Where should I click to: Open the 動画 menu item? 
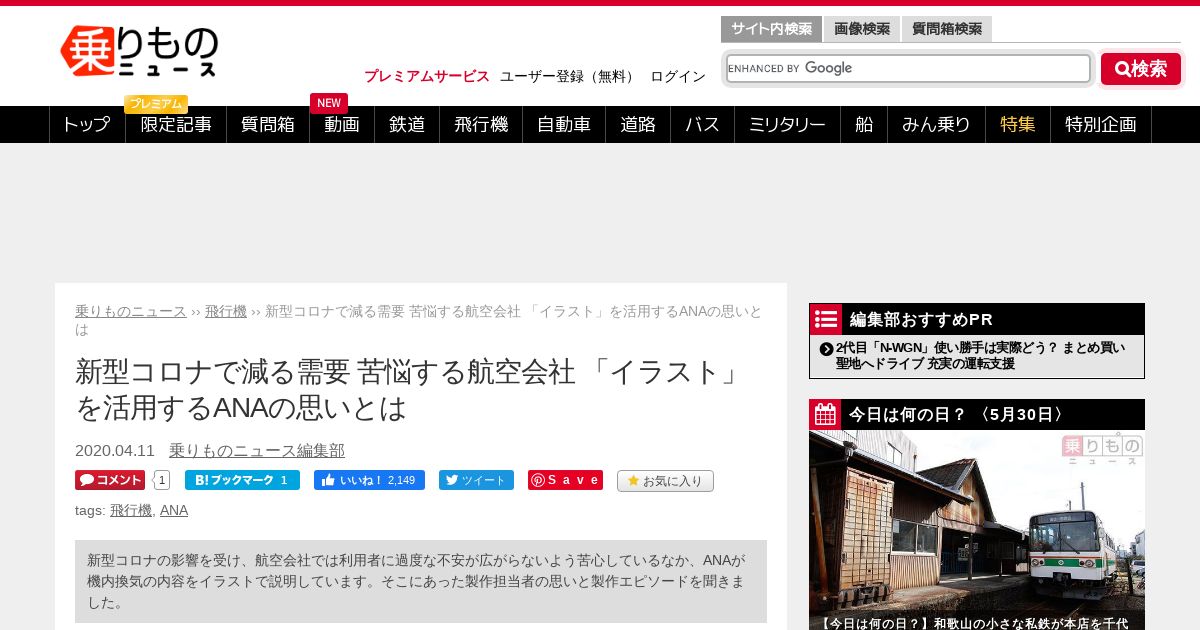(342, 124)
